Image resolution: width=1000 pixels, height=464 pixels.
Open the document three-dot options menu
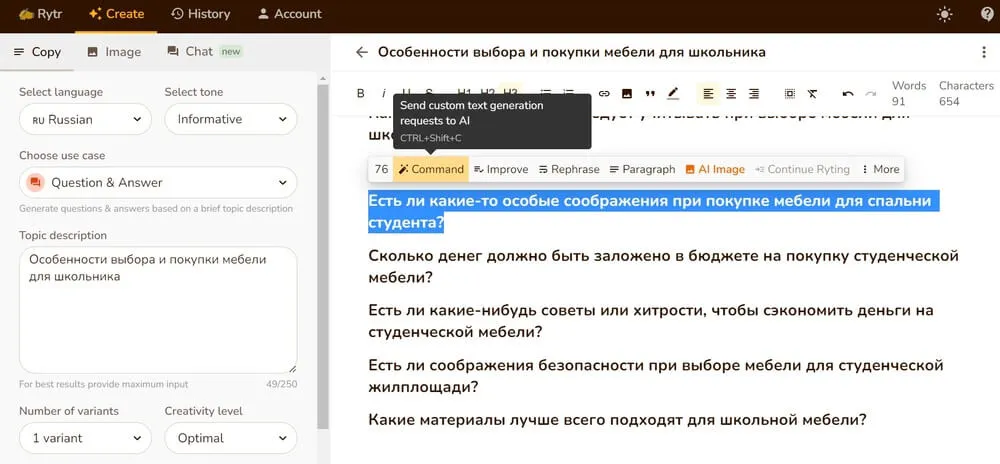tap(983, 52)
